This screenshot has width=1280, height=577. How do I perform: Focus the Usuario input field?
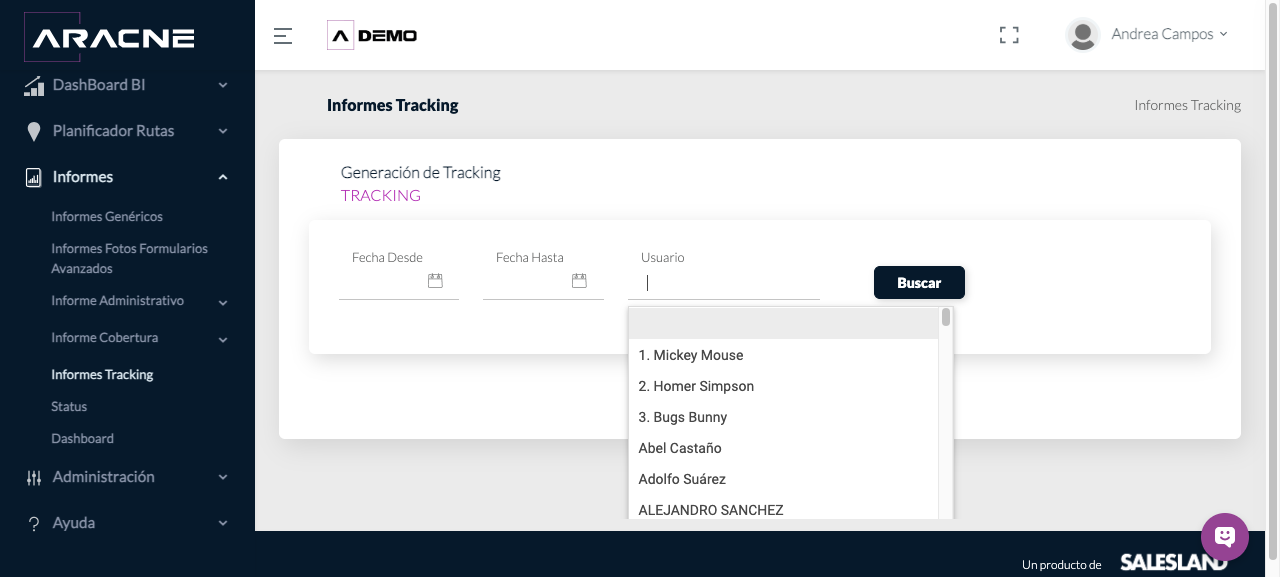coord(724,283)
